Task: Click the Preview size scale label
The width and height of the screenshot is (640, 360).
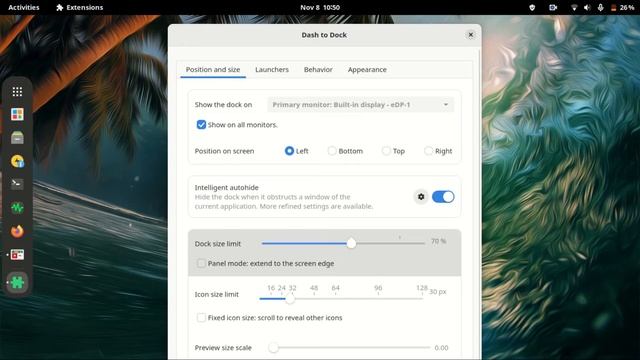Action: [223, 348]
